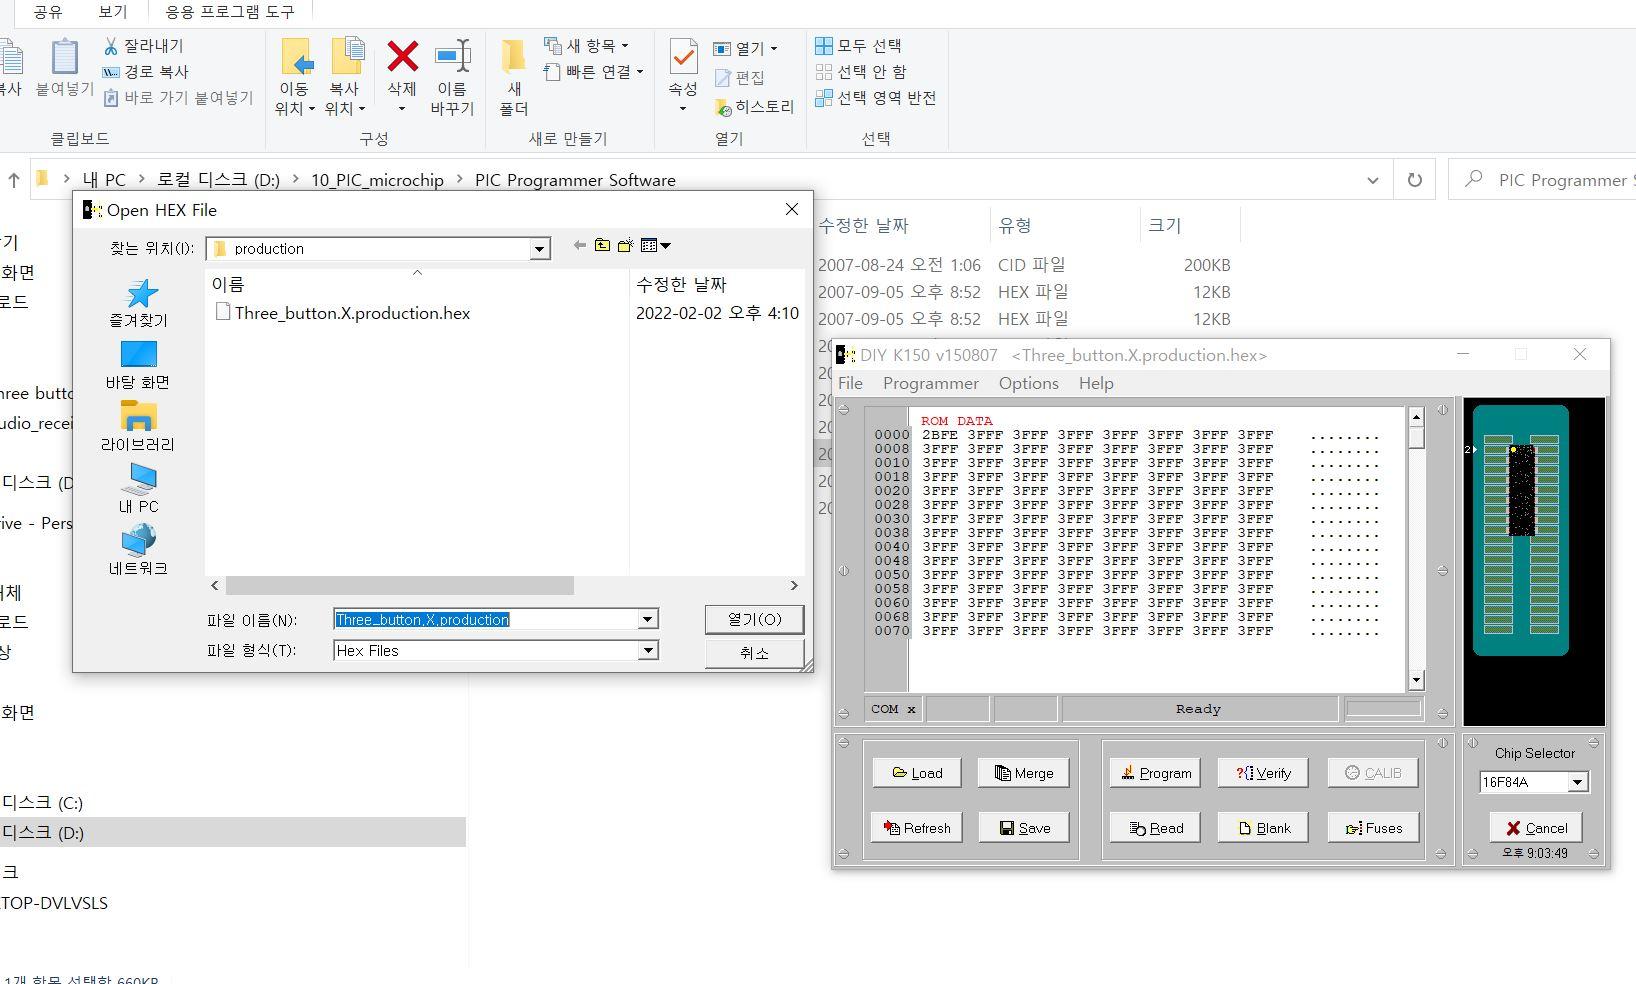This screenshot has width=1636, height=984.
Task: Open the Chip Selector 16F84A dropdown
Action: [1578, 782]
